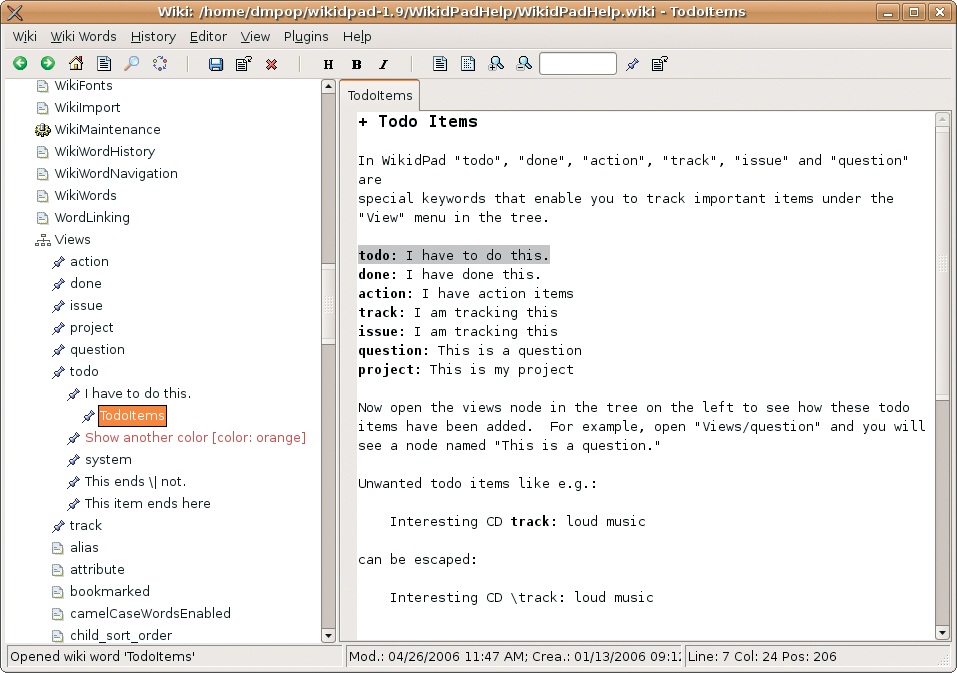The width and height of the screenshot is (957, 673).
Task: Click the page icon beside bookmarked
Action: (x=57, y=591)
